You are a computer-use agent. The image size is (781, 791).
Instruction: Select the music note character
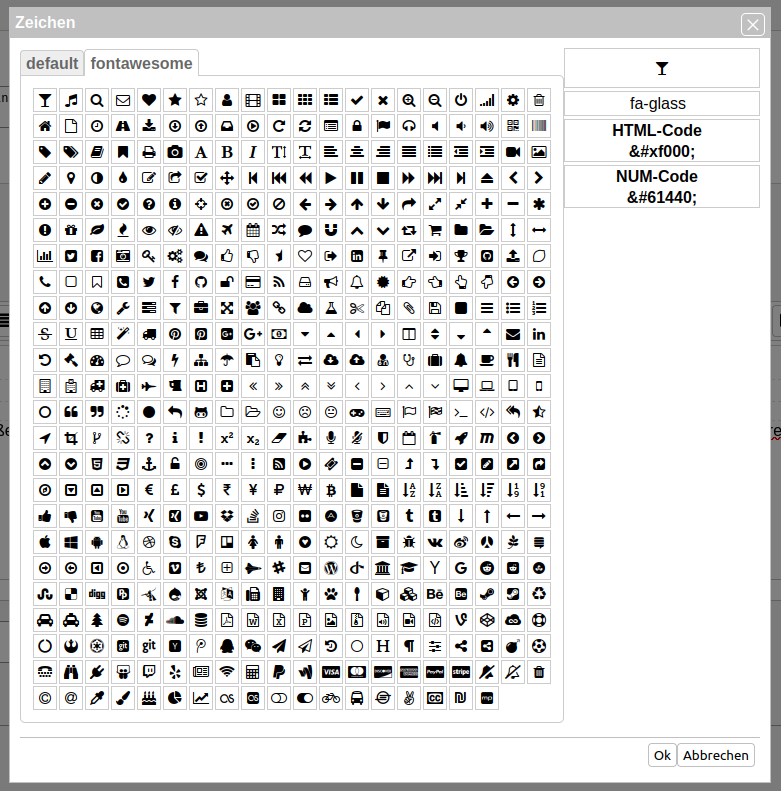pyautogui.click(x=71, y=100)
